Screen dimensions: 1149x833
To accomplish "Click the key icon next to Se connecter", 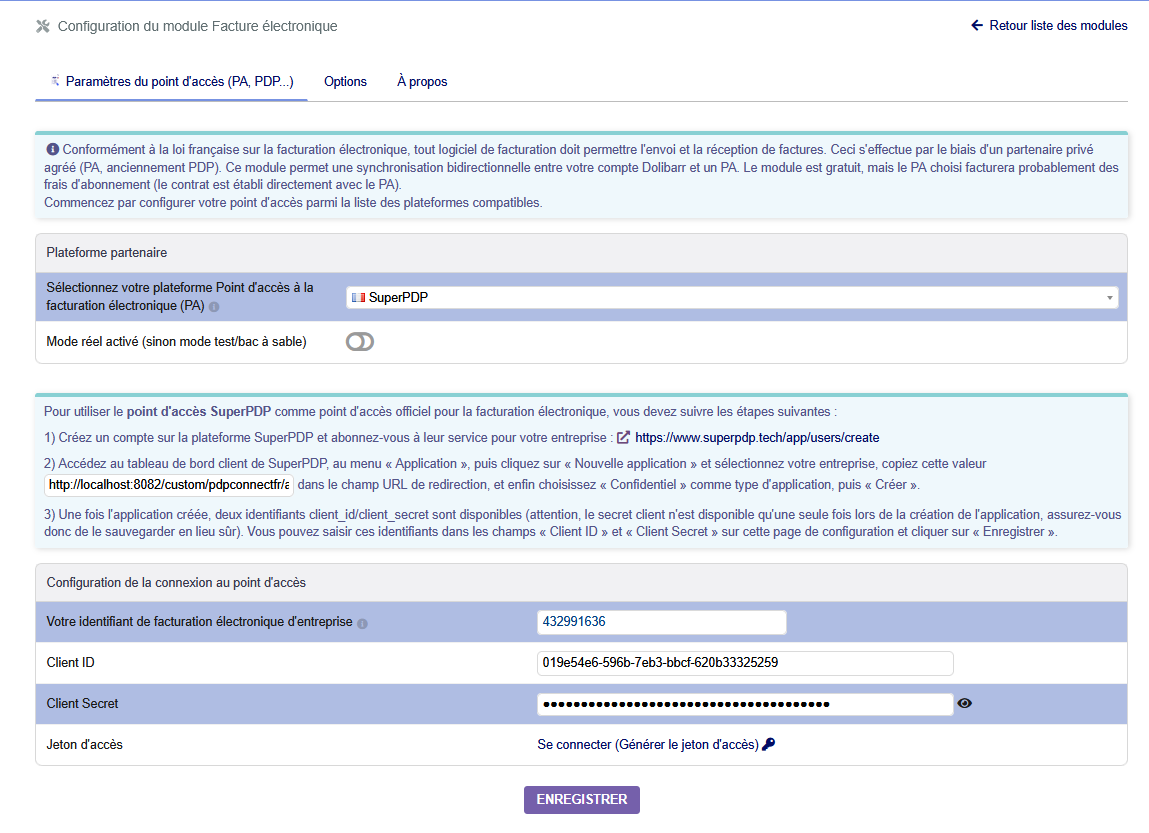I will tap(769, 744).
